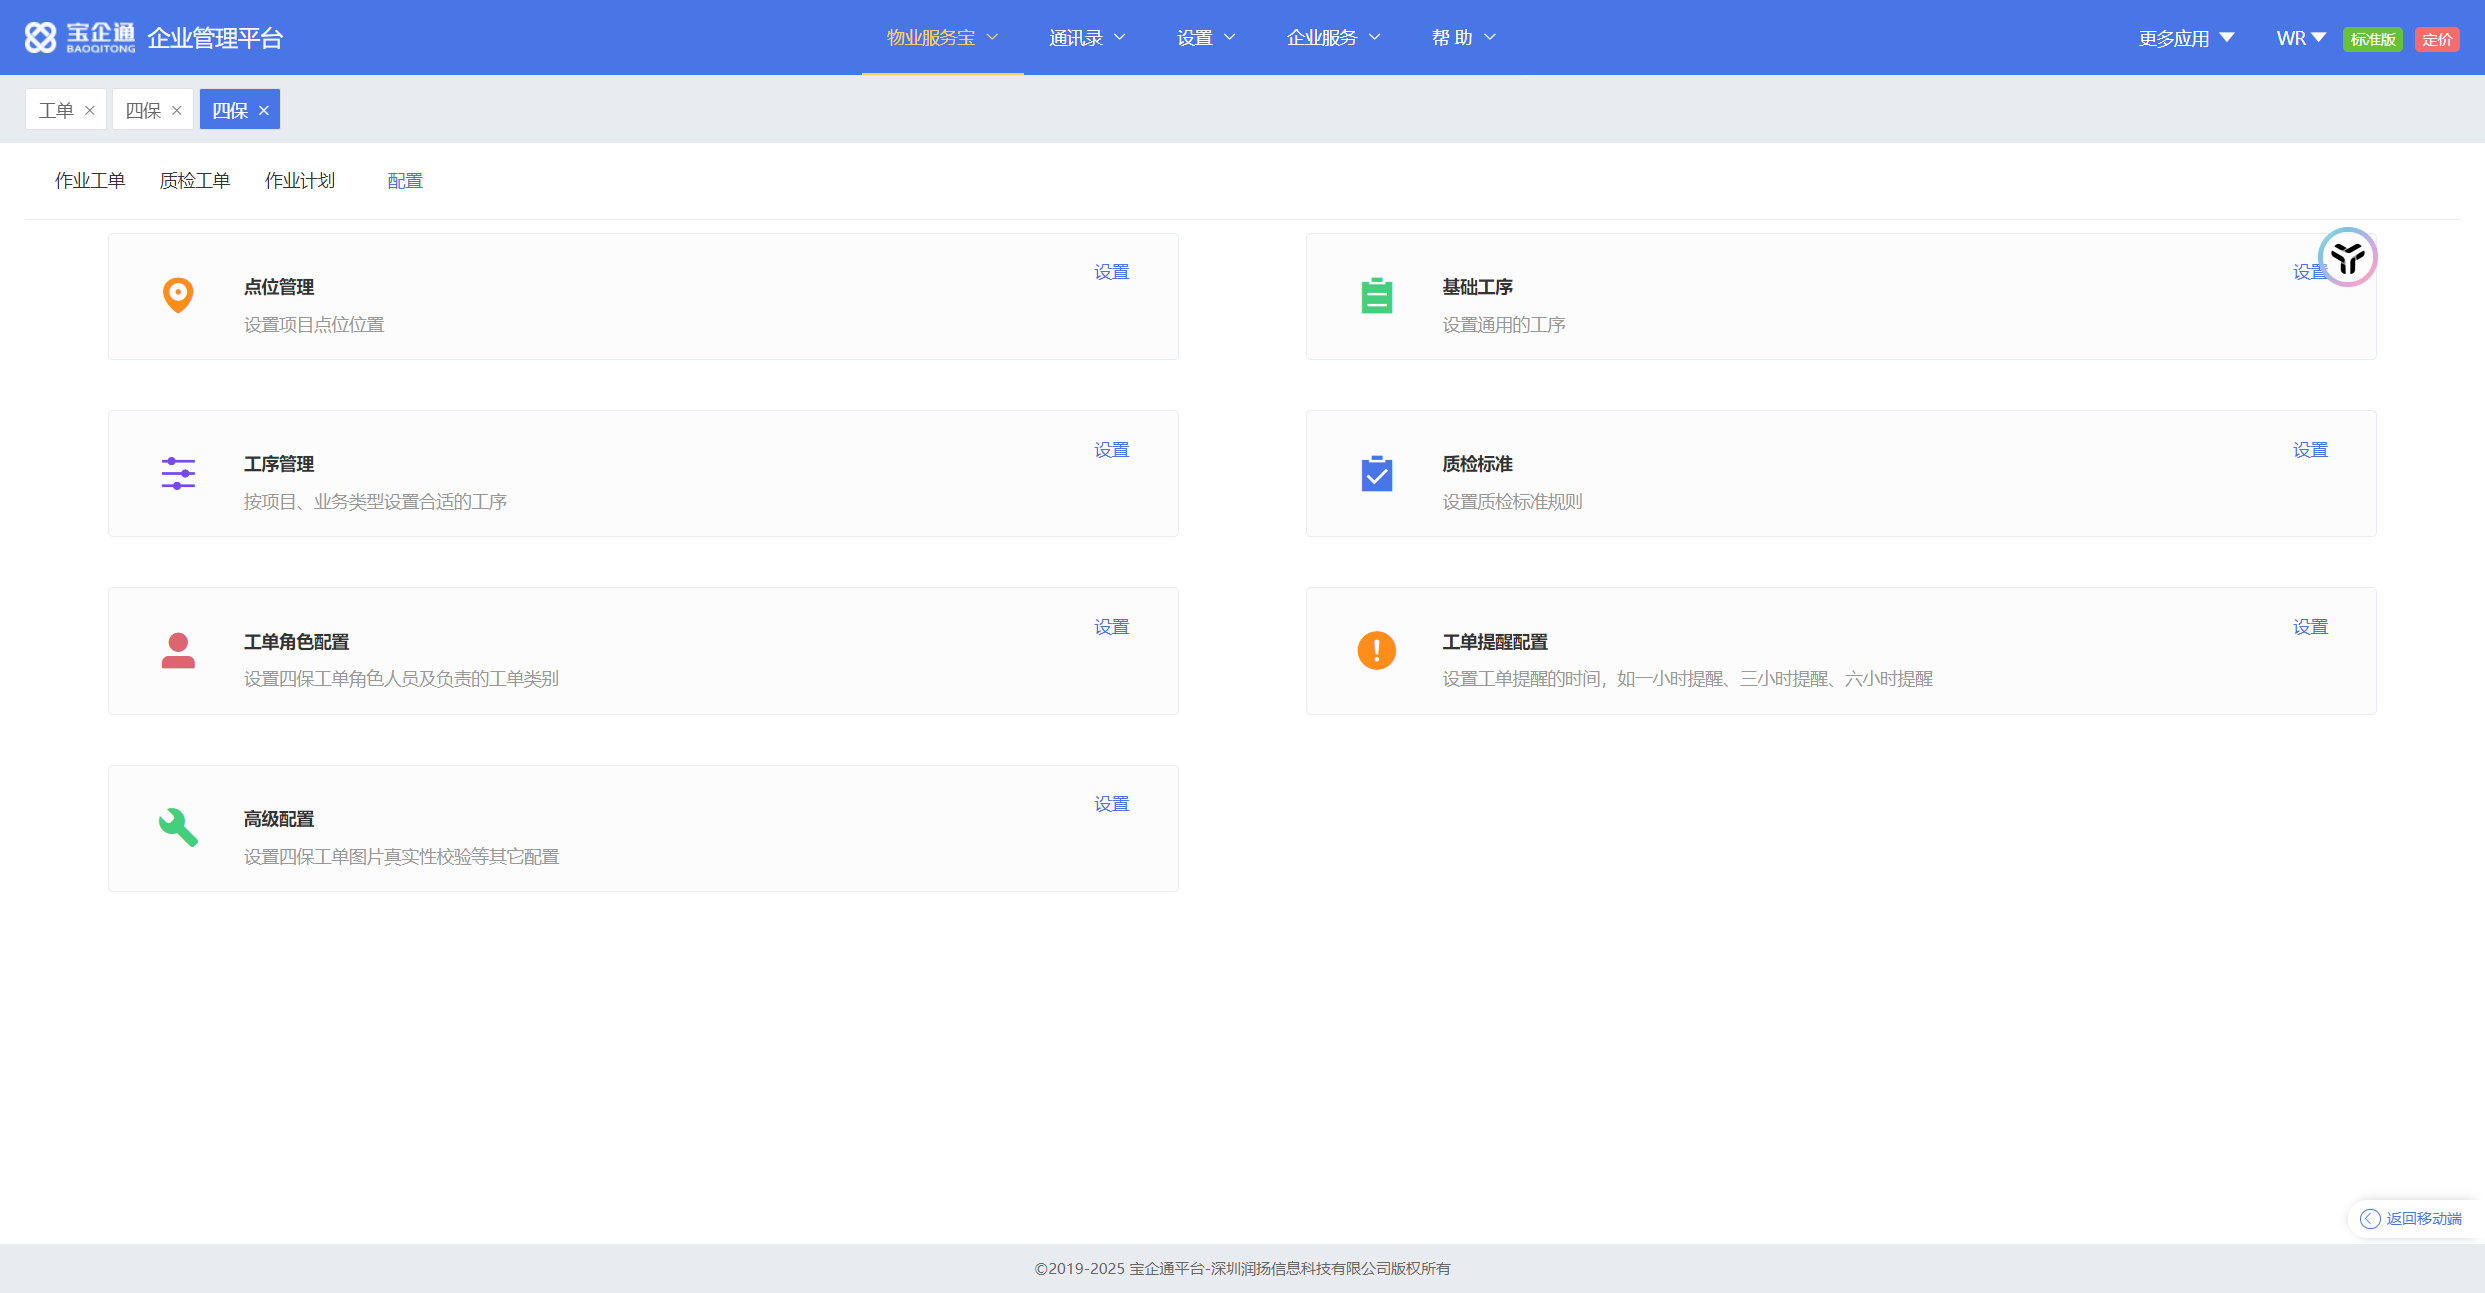The height and width of the screenshot is (1293, 2485).
Task: Click the floating round assistant icon
Action: coord(2347,258)
